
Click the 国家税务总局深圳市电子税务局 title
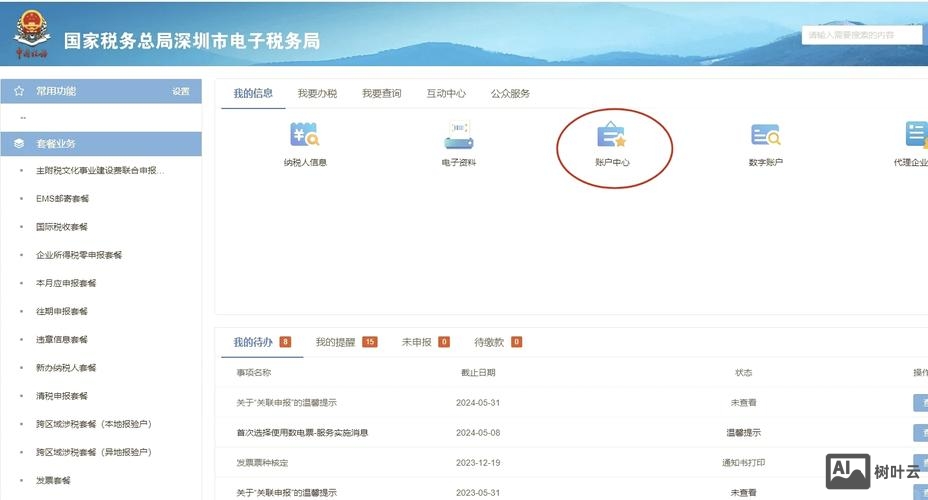[192, 41]
